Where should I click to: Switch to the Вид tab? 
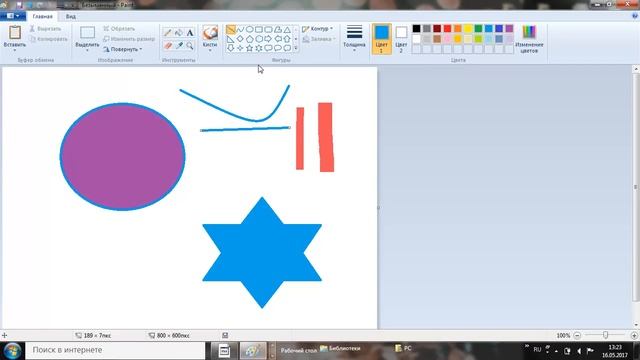71,16
